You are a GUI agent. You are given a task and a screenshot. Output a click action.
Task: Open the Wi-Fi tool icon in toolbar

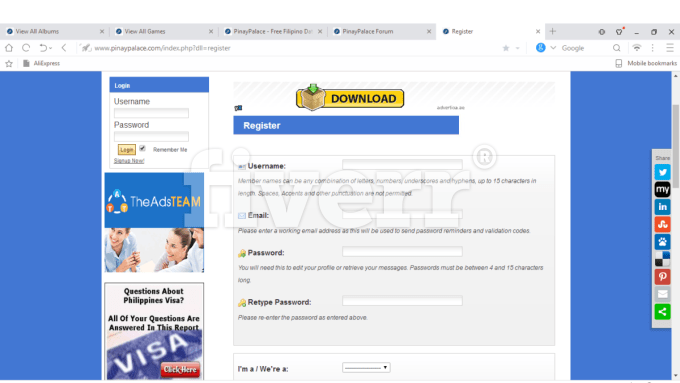(637, 48)
